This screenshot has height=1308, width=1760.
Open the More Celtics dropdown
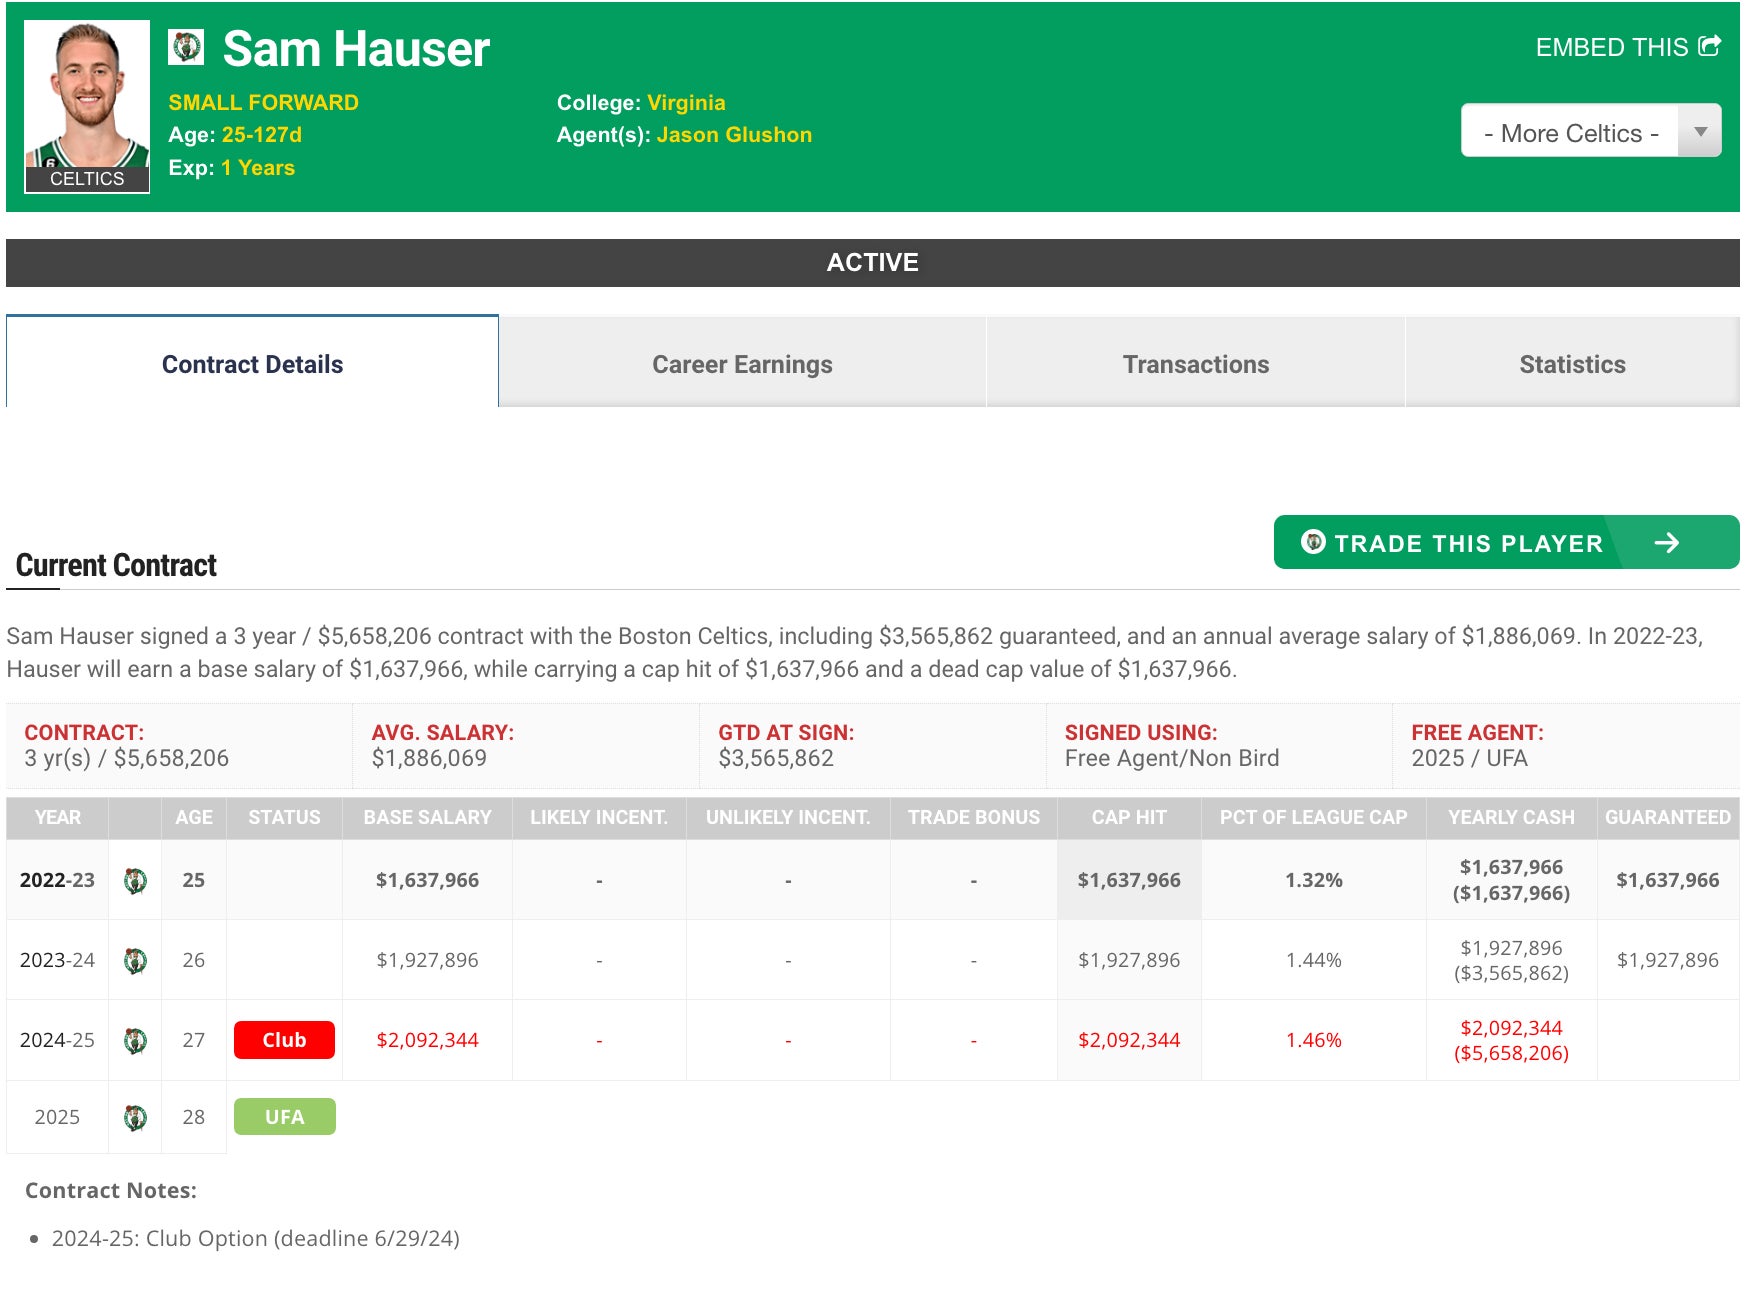pos(1570,133)
